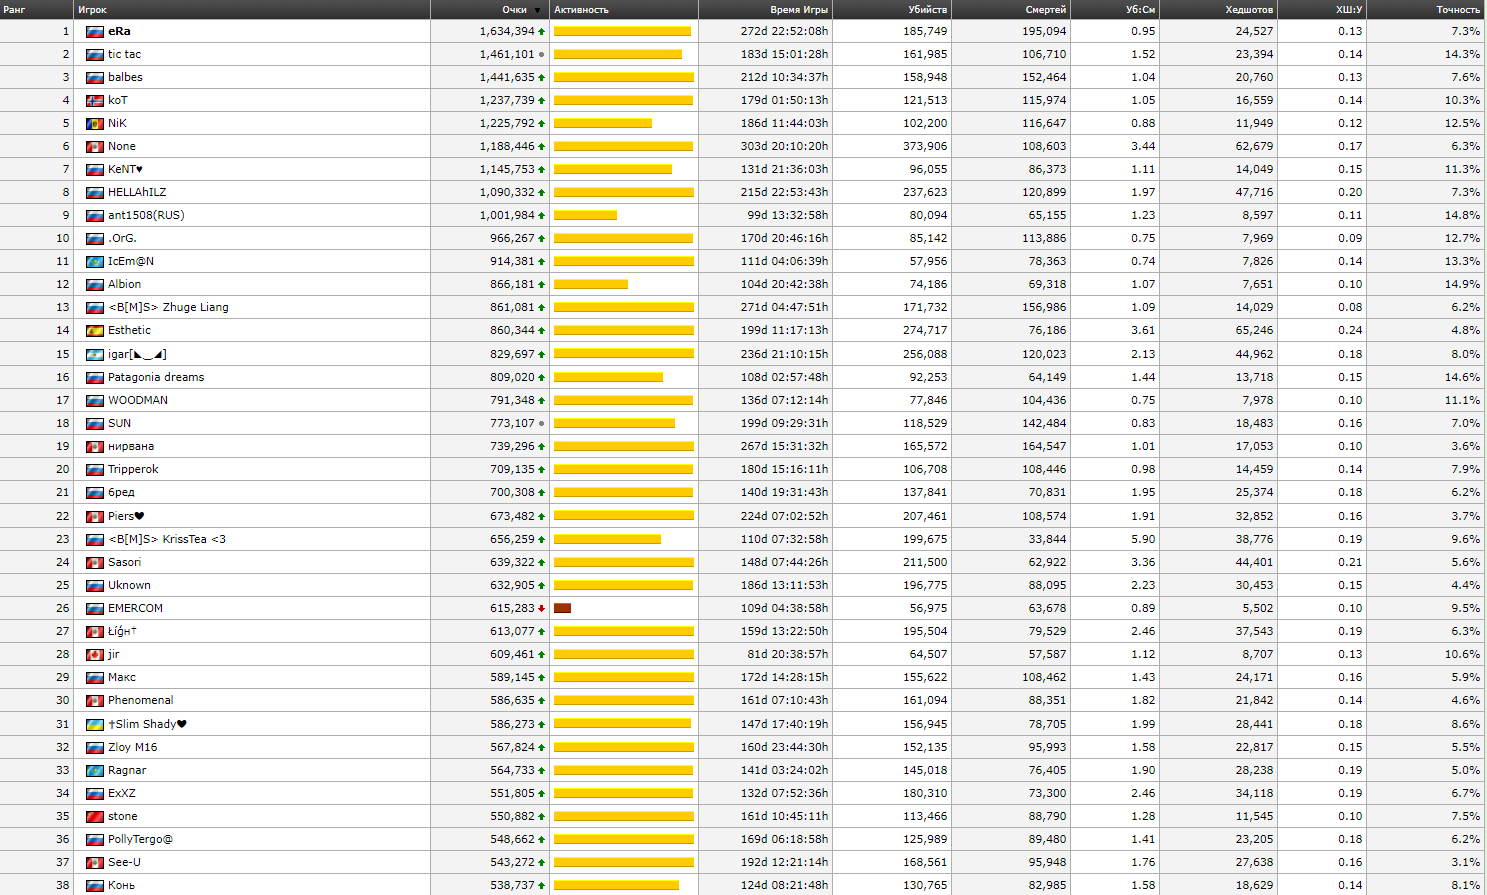Viewport: 1487px width, 895px height.
Task: Open player profile for eRa
Action: pyautogui.click(x=119, y=32)
